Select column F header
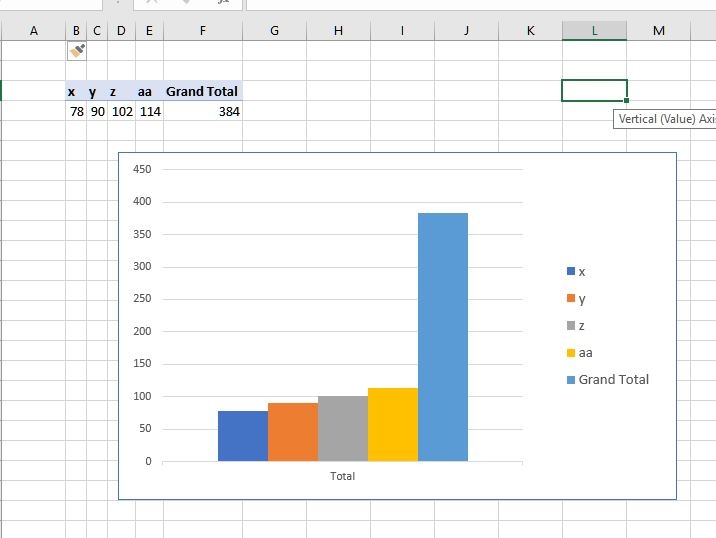716x538 pixels. tap(203, 31)
